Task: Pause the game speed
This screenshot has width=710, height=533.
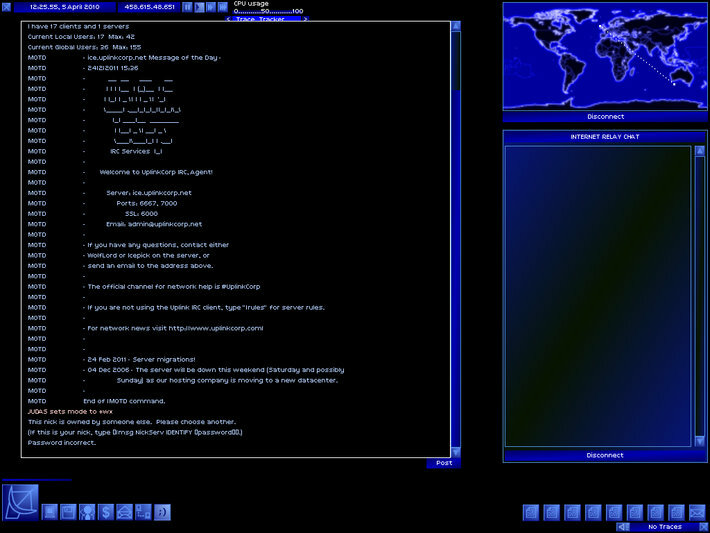Action: pos(187,6)
